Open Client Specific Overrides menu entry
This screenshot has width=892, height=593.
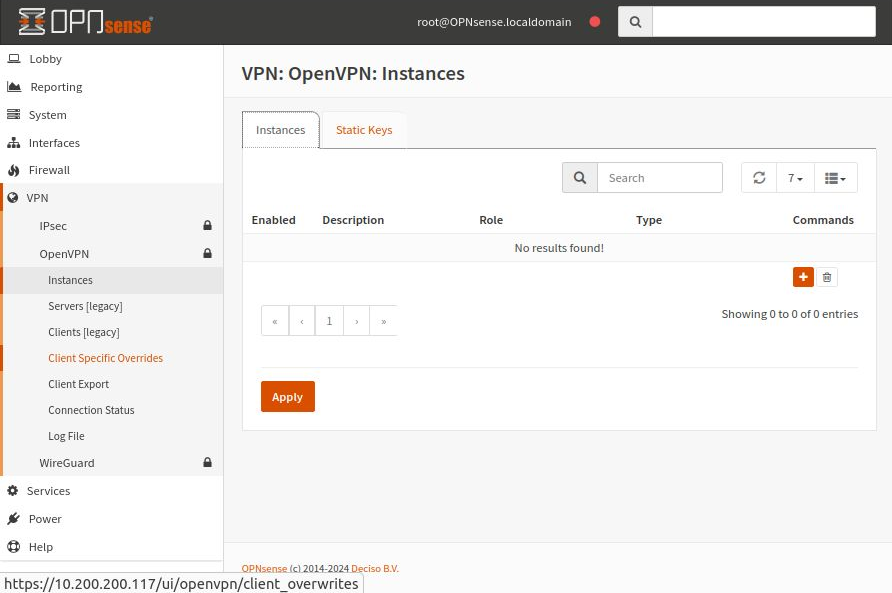tap(105, 358)
